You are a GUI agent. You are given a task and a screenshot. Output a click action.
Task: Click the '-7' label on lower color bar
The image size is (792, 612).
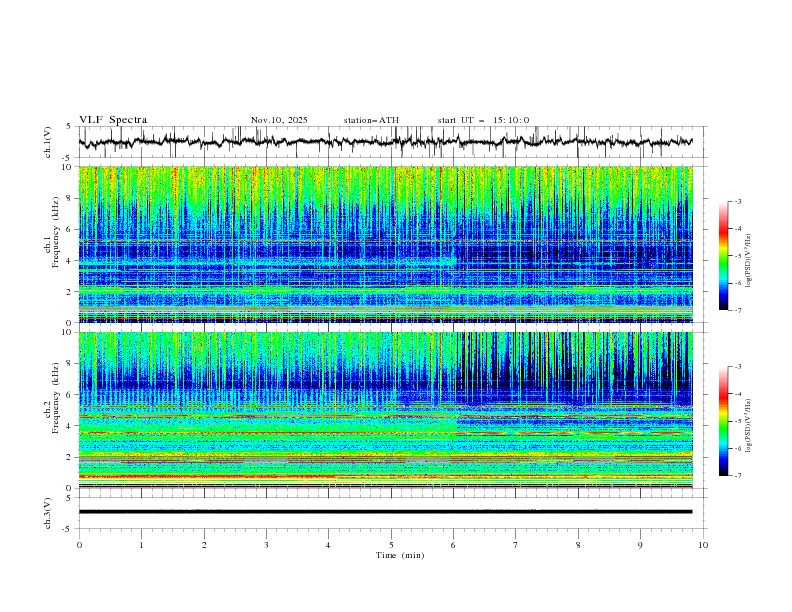(738, 475)
